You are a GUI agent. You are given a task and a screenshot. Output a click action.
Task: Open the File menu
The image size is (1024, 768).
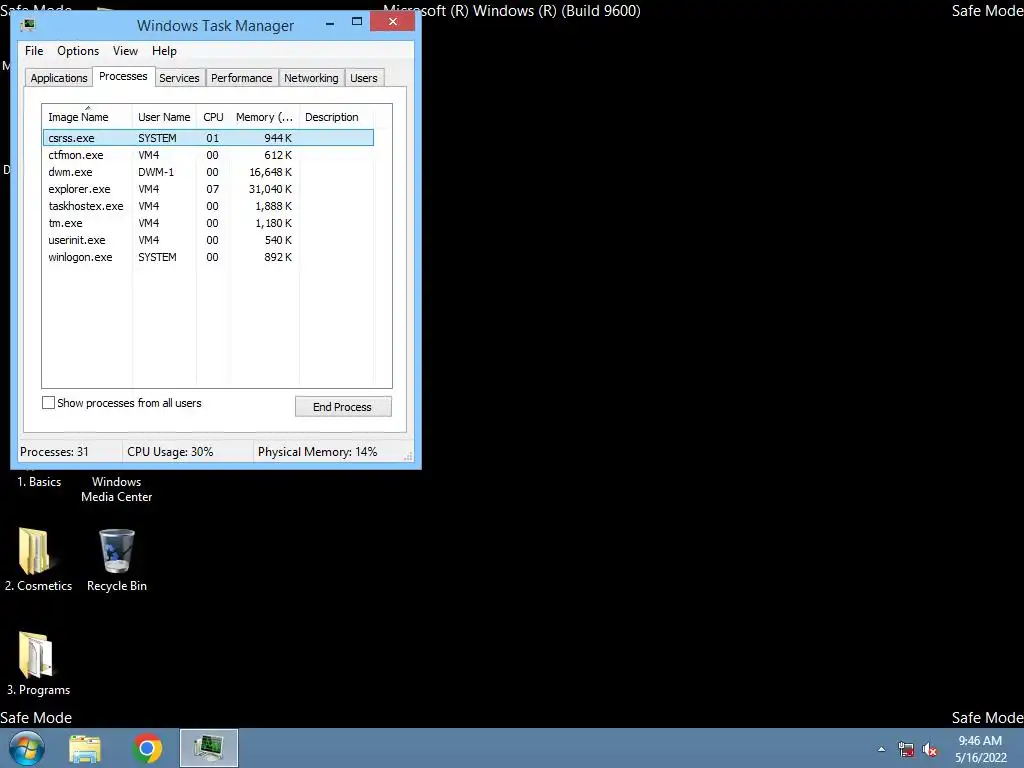[x=34, y=51]
